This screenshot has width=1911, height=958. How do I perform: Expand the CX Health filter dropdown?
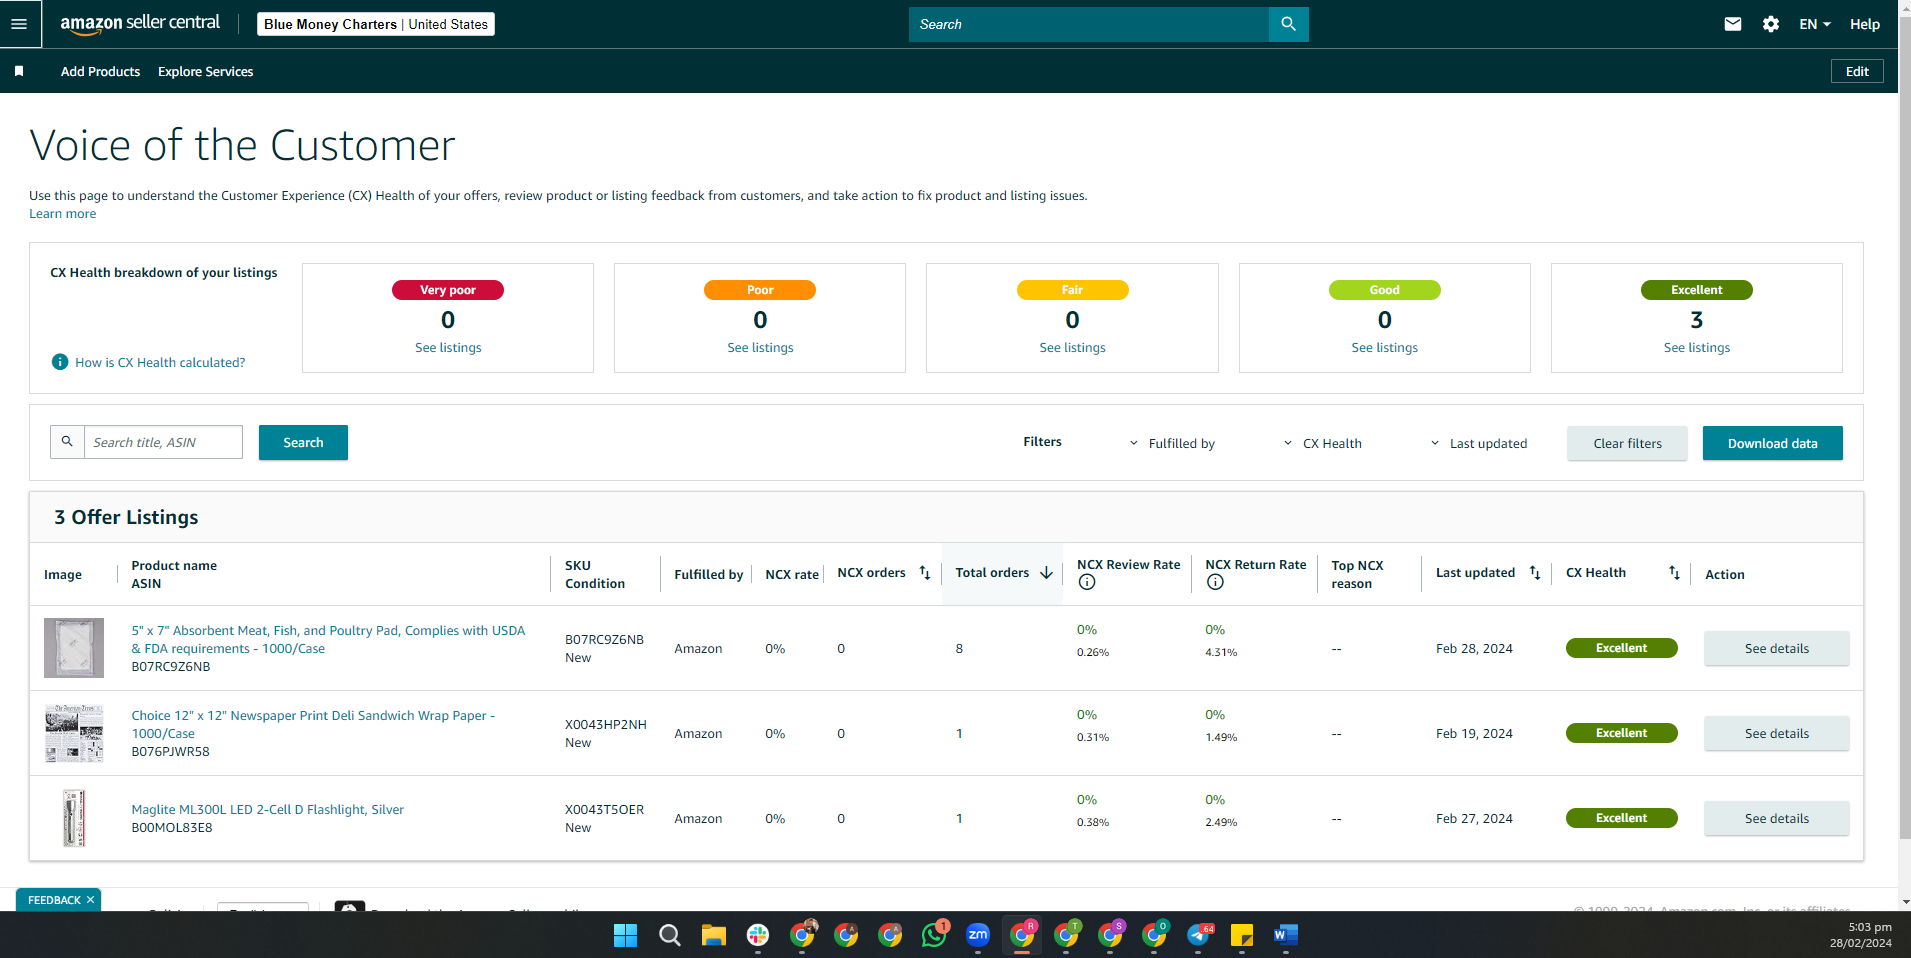[x=1322, y=443]
